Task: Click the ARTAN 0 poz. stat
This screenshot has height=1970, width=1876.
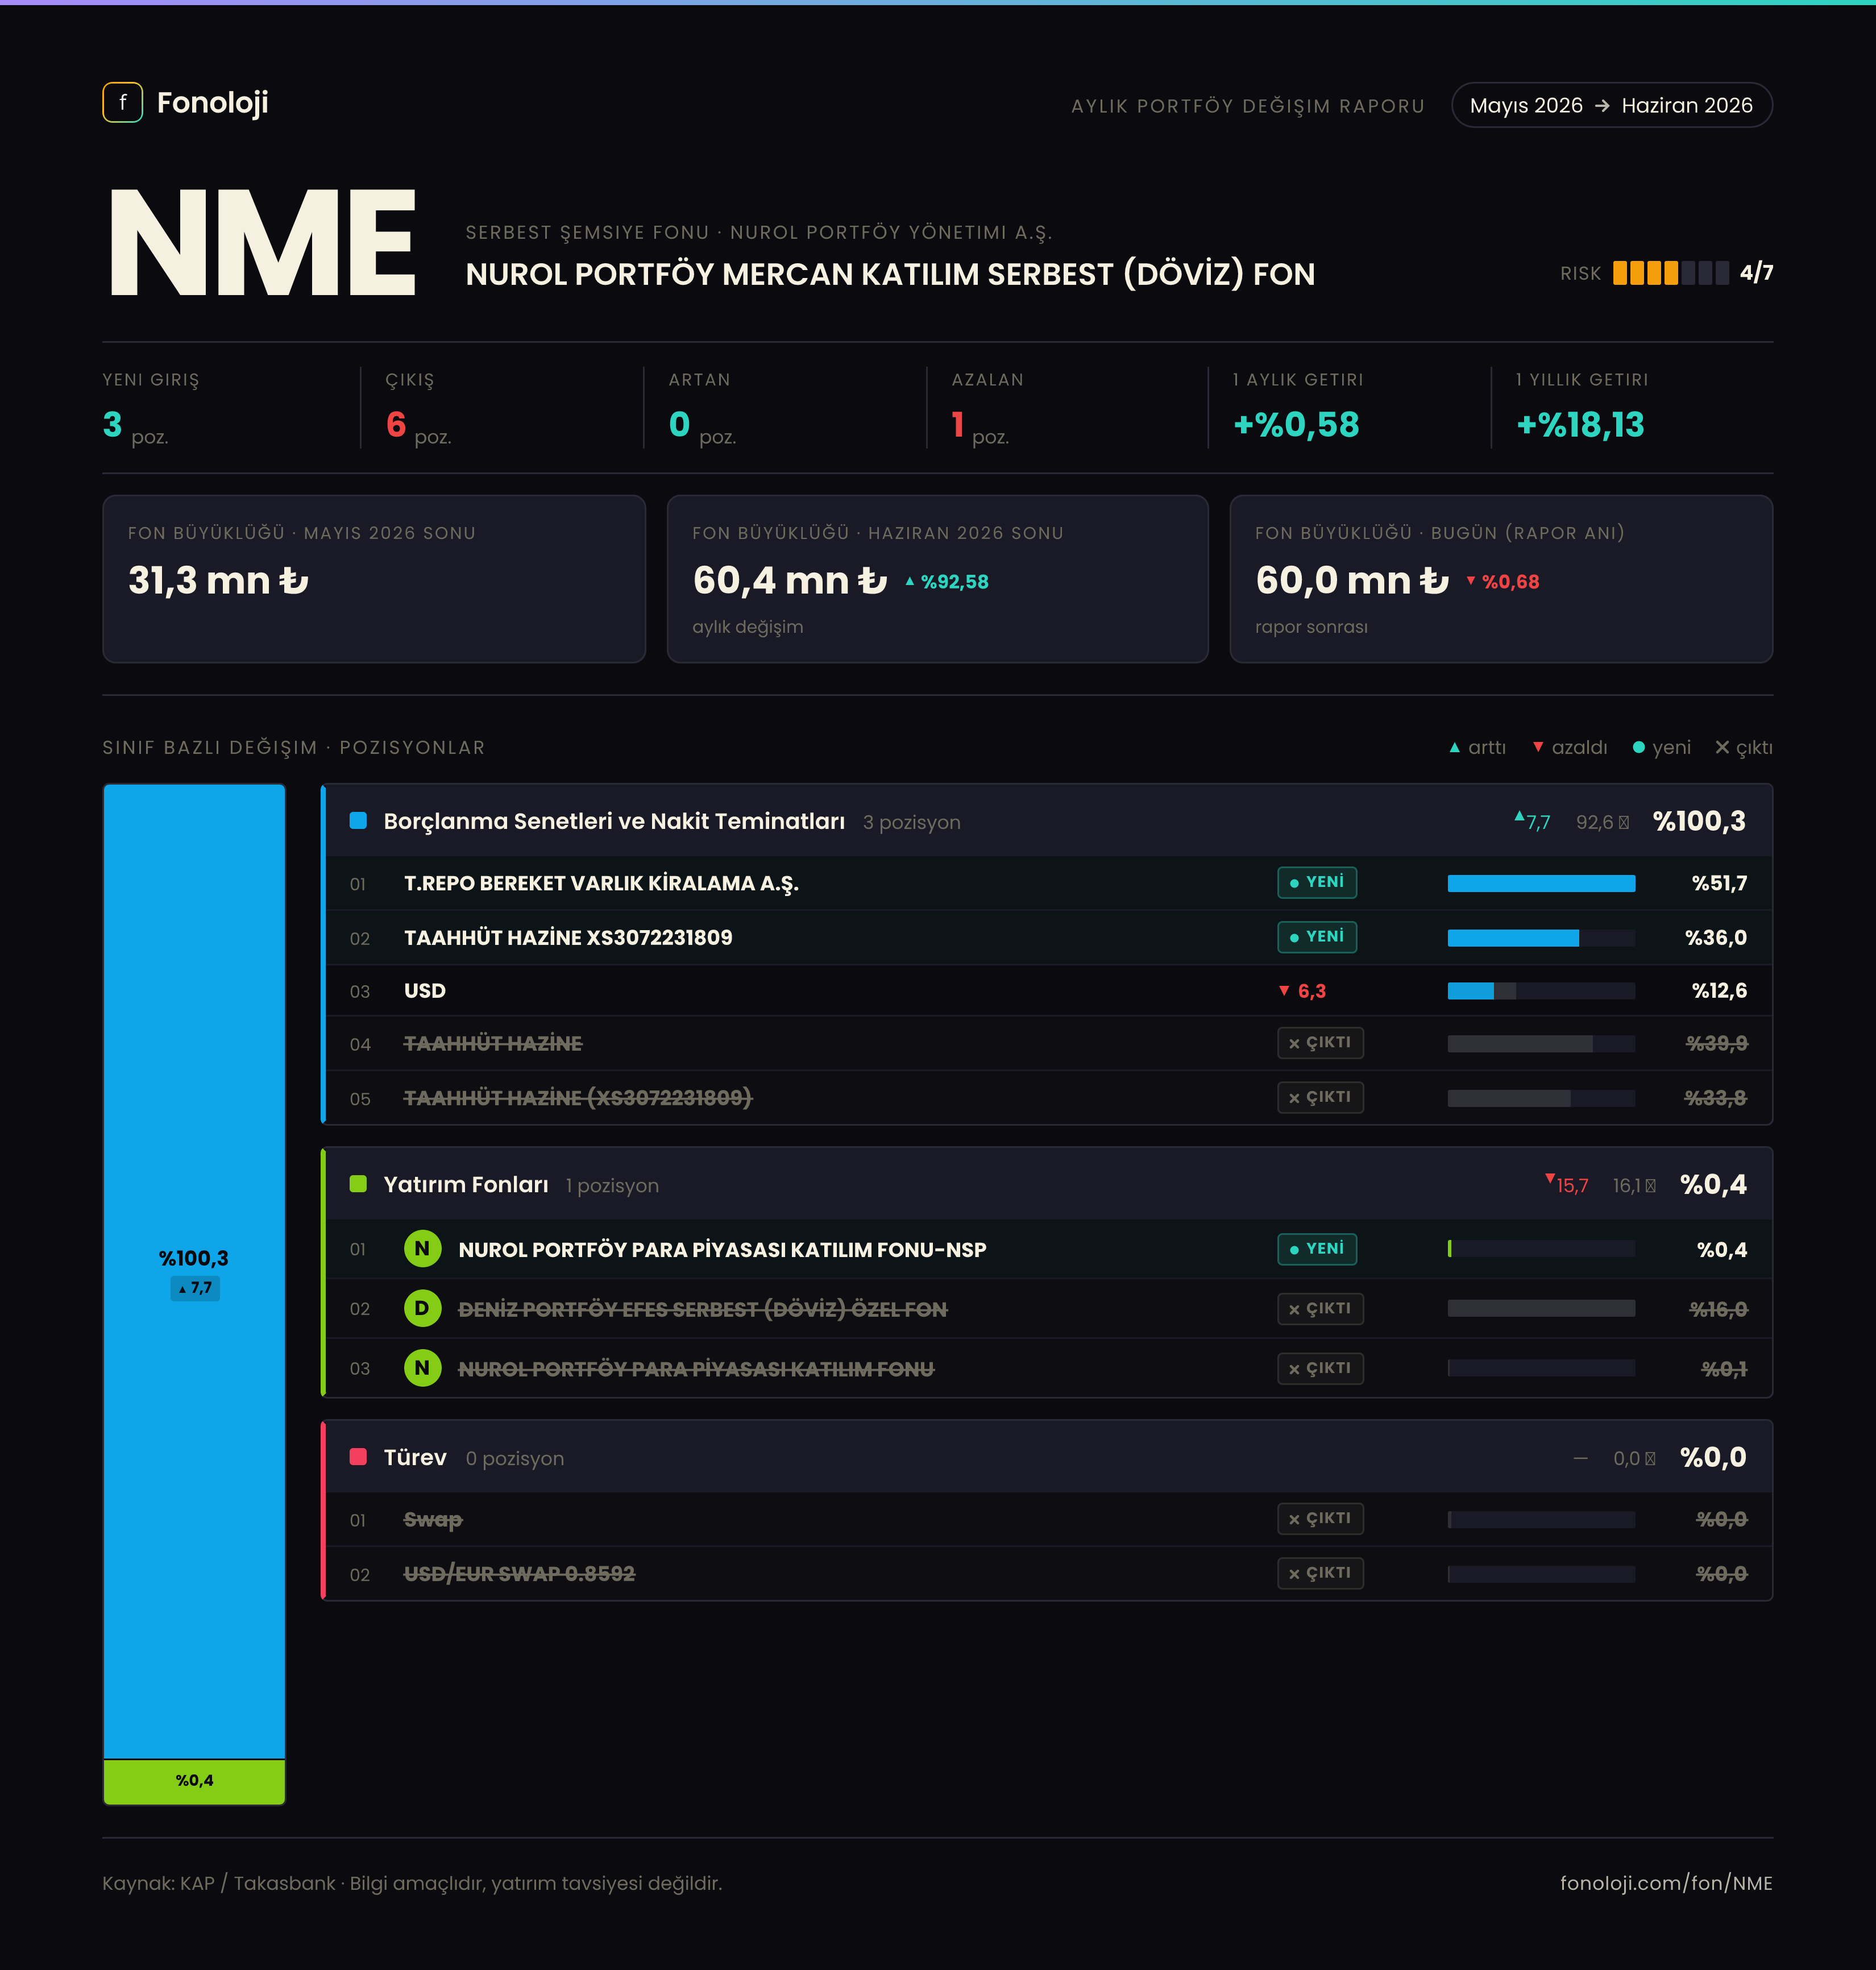Action: [x=703, y=410]
